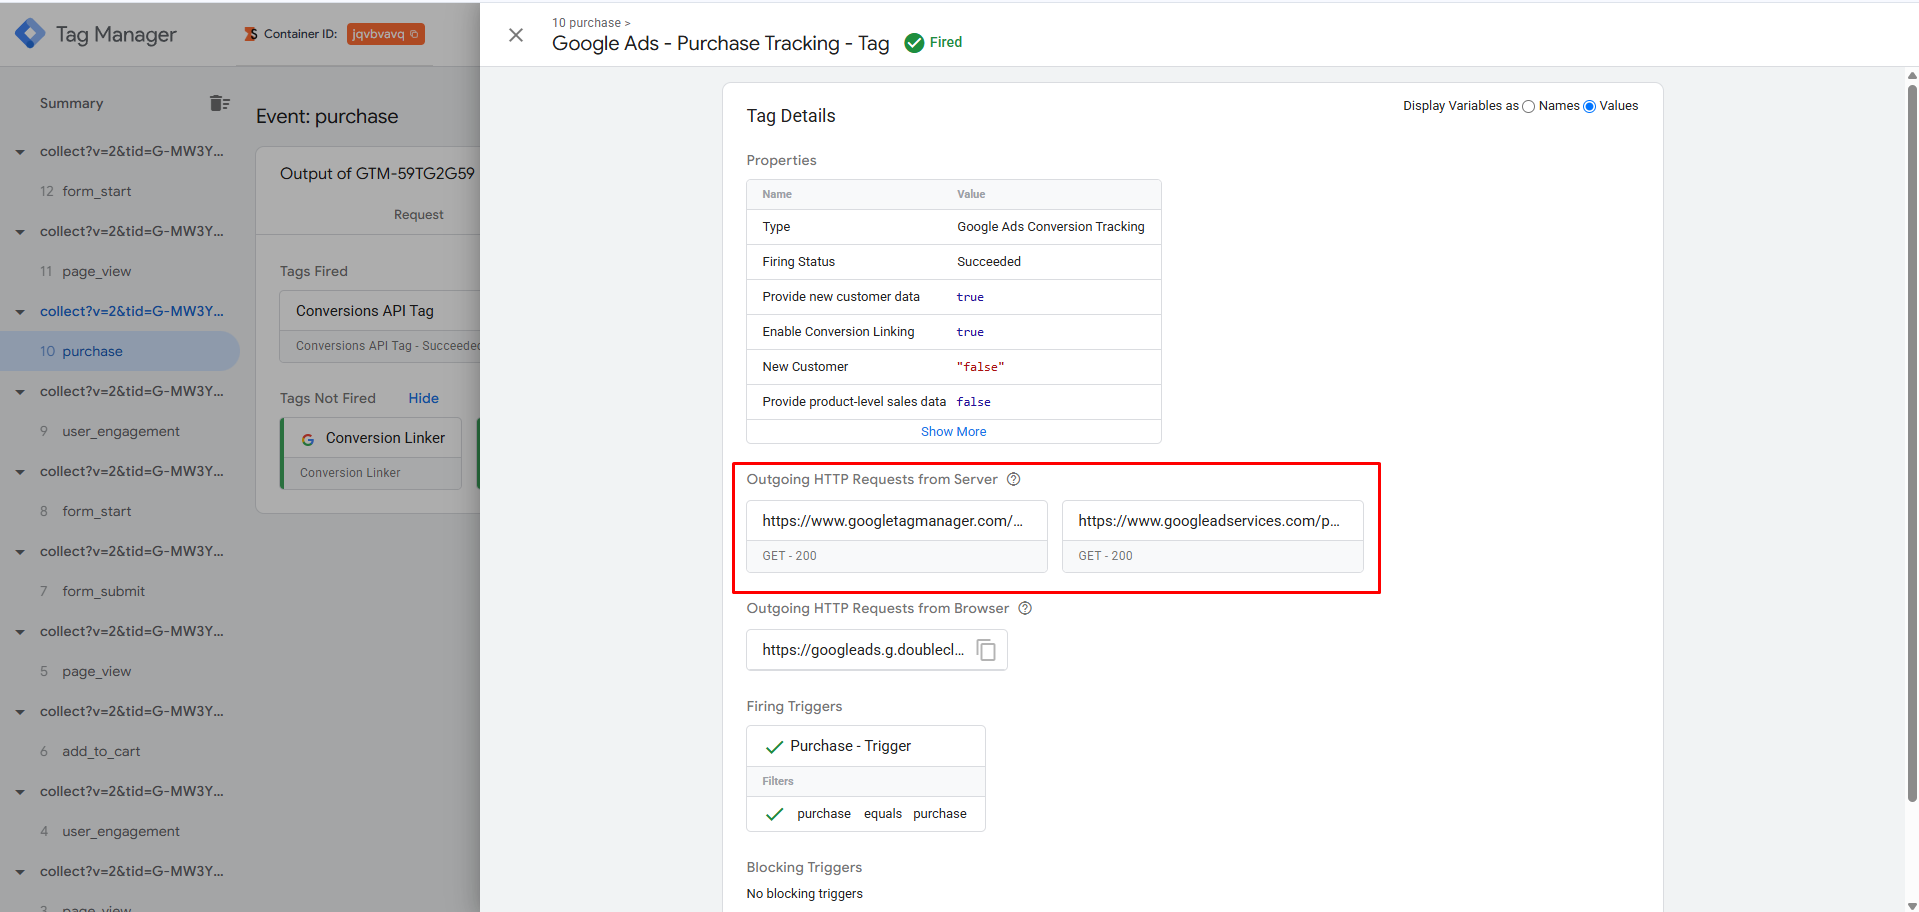Close the tag details panel
This screenshot has height=912, width=1919.
pos(516,35)
